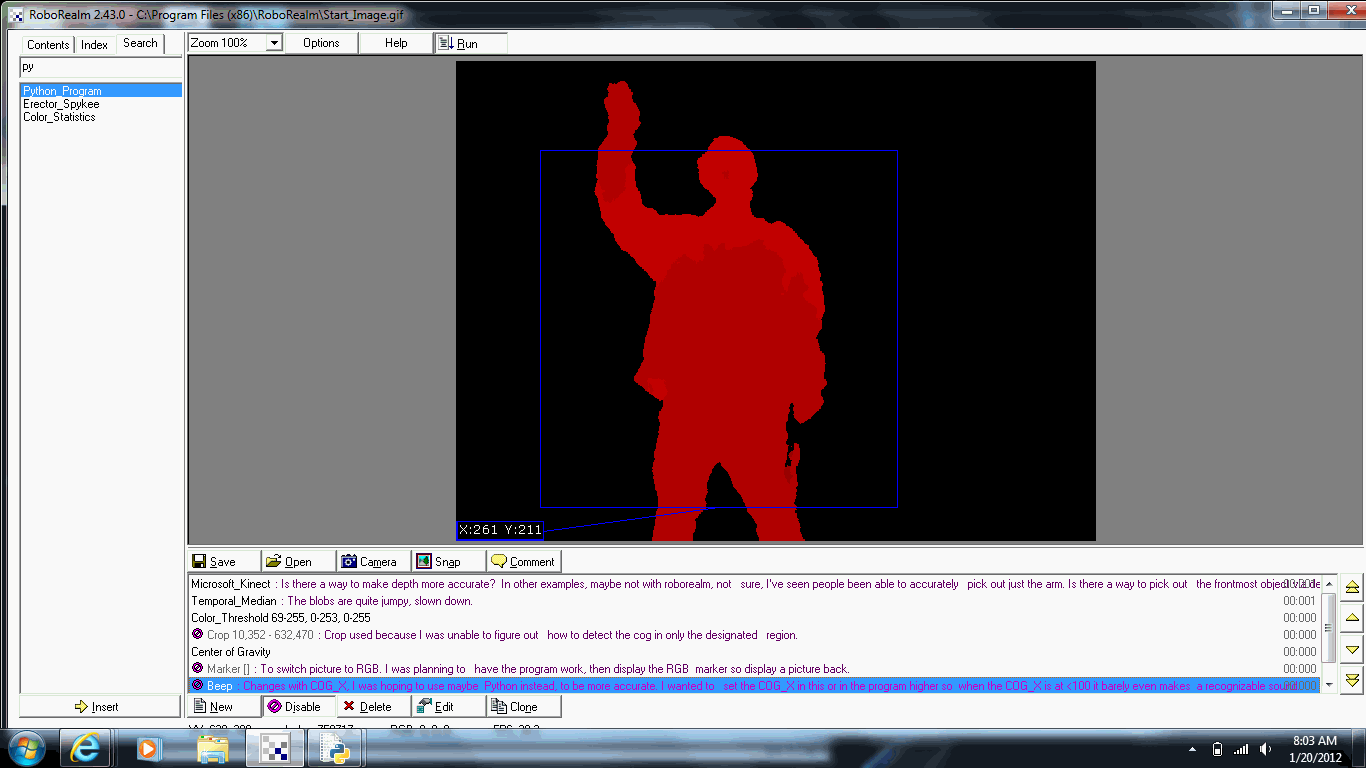Move module to top with double-up arrow

click(1352, 587)
